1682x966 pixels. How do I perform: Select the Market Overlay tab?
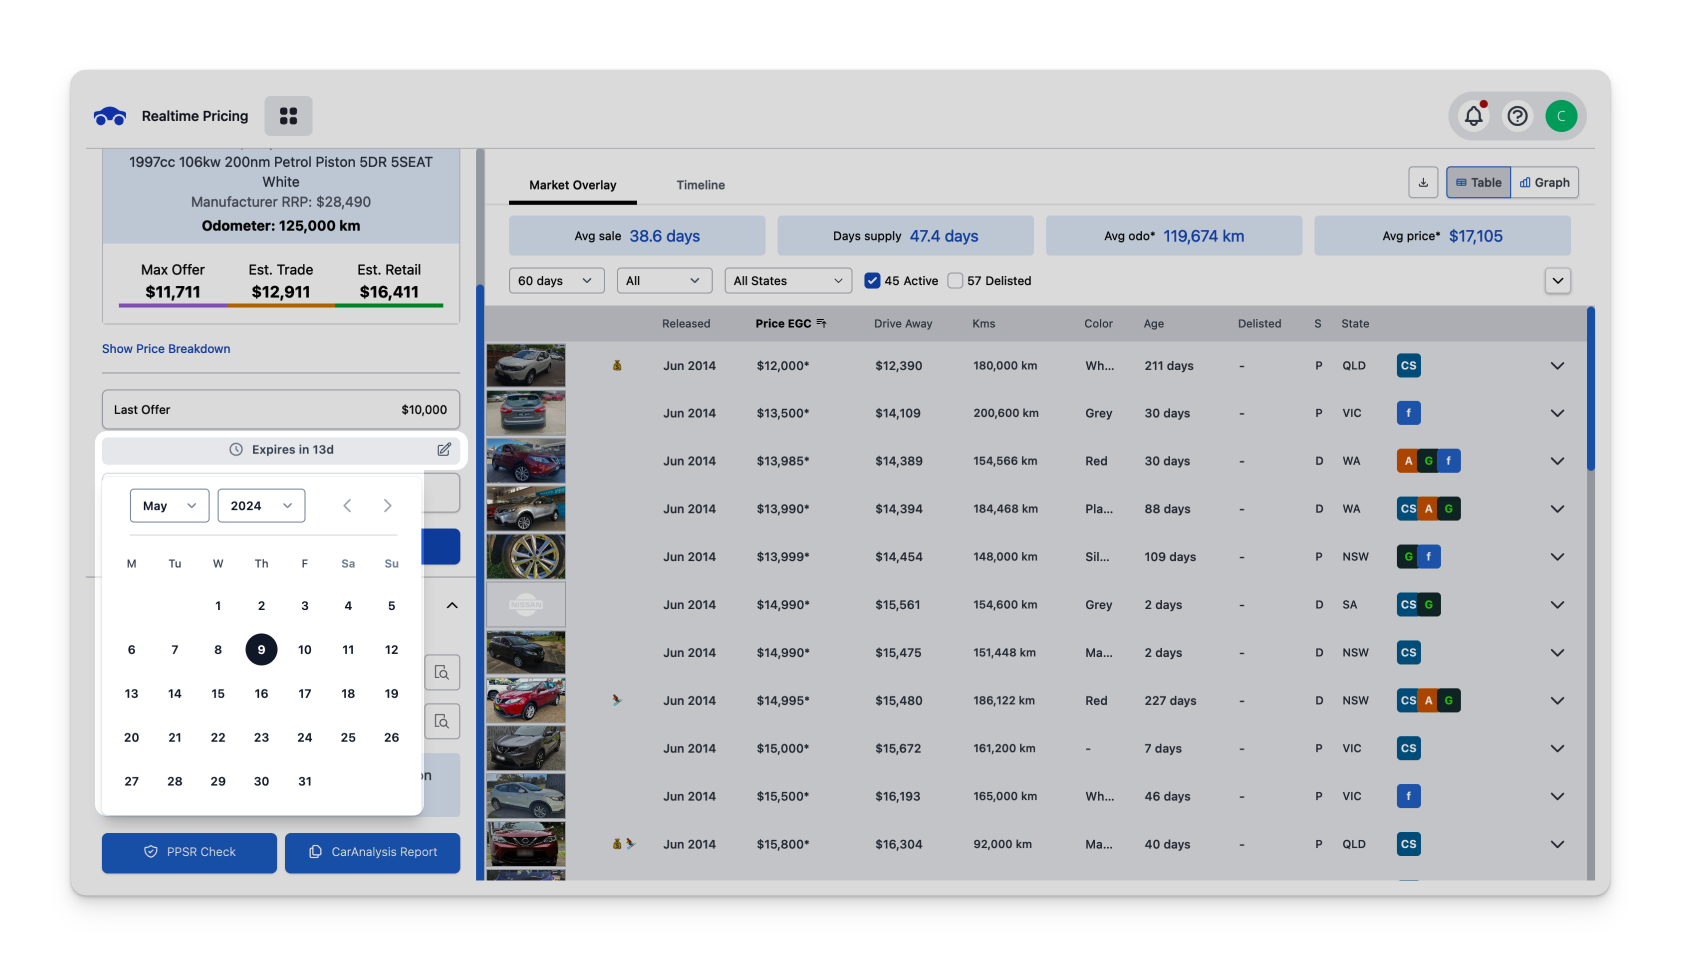click(572, 185)
